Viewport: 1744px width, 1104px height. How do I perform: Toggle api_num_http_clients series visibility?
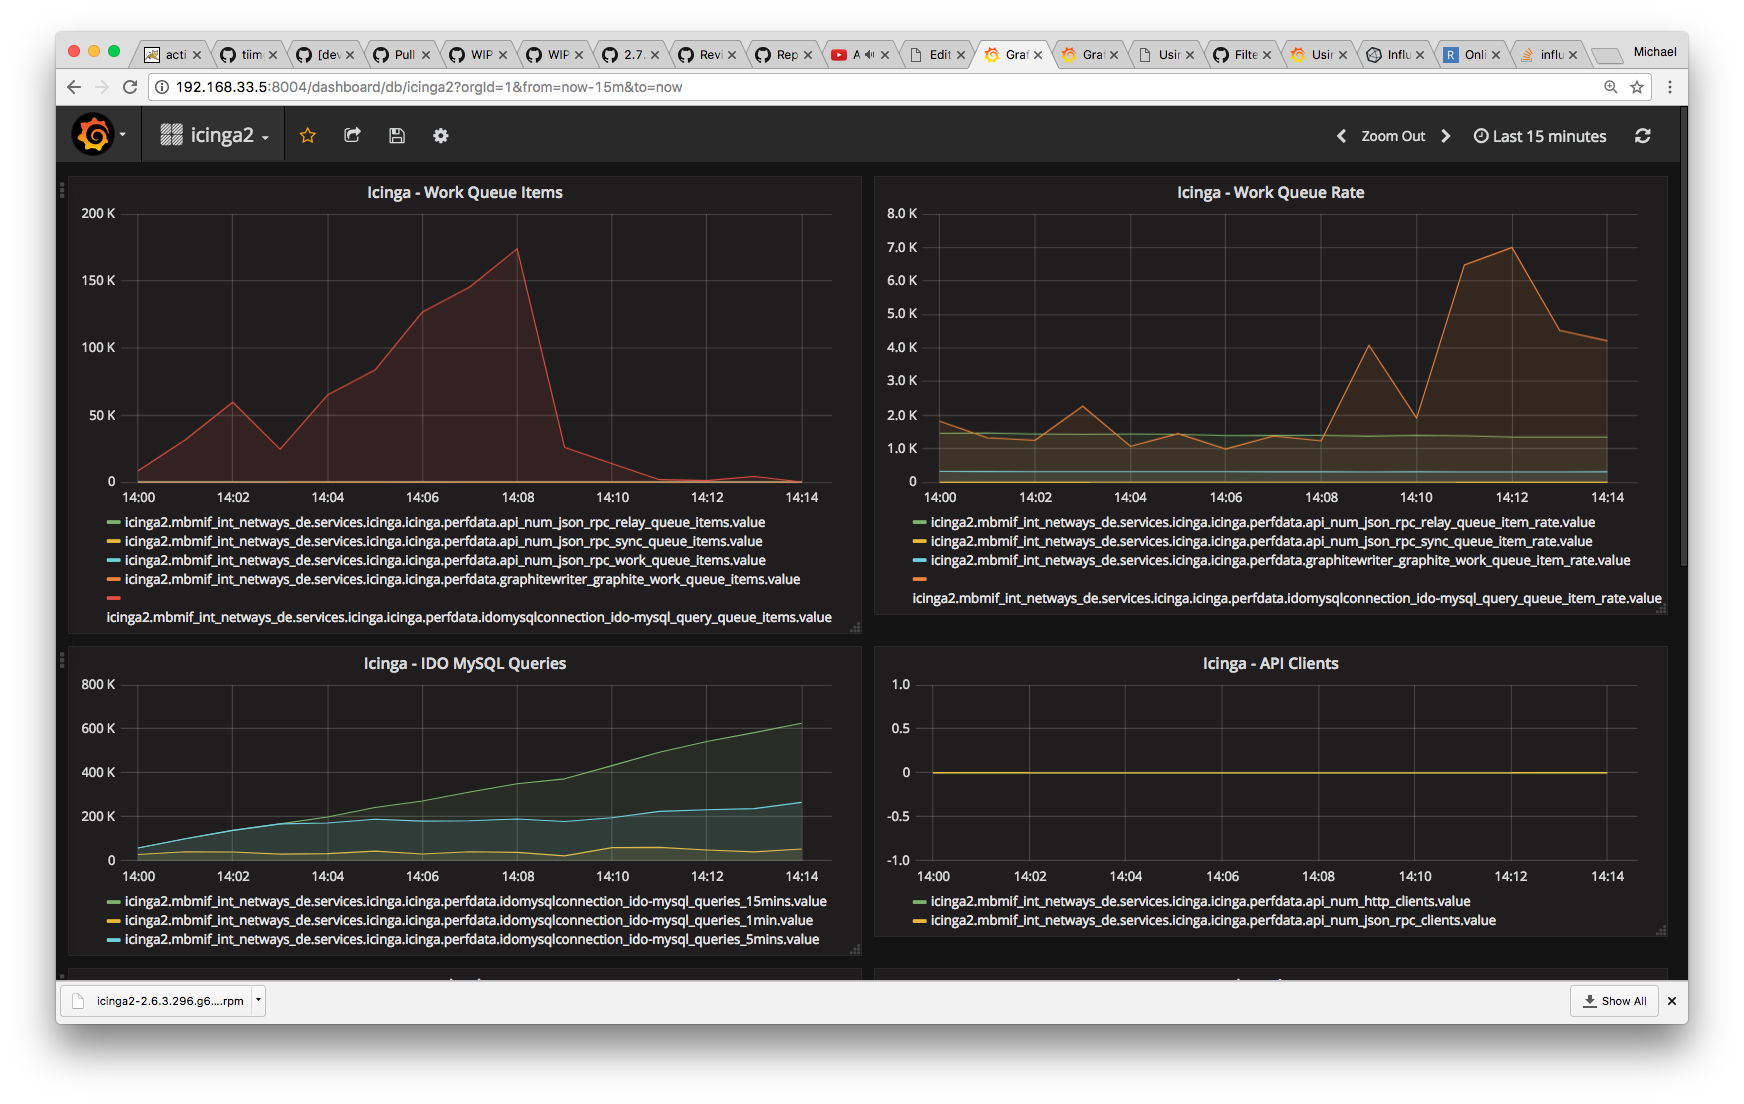tap(1200, 901)
